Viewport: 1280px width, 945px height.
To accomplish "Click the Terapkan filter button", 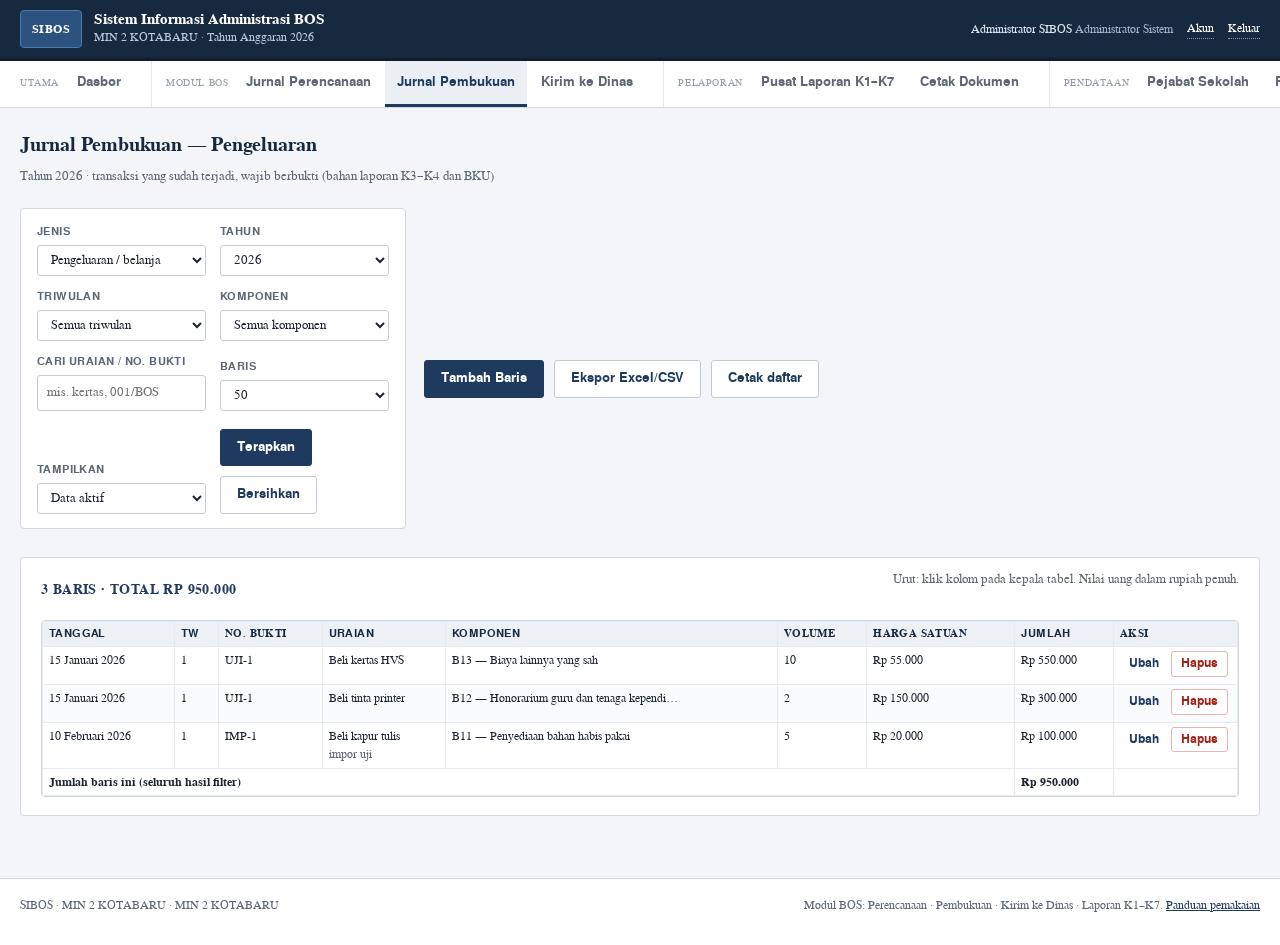I will (x=266, y=447).
